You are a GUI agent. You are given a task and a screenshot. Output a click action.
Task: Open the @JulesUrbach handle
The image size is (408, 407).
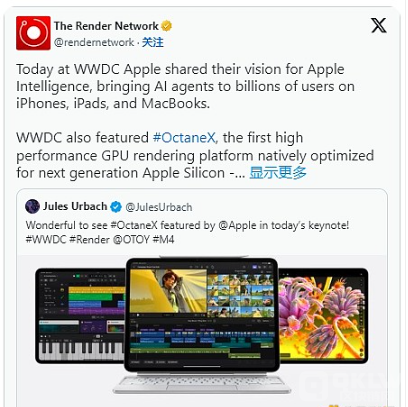159,207
